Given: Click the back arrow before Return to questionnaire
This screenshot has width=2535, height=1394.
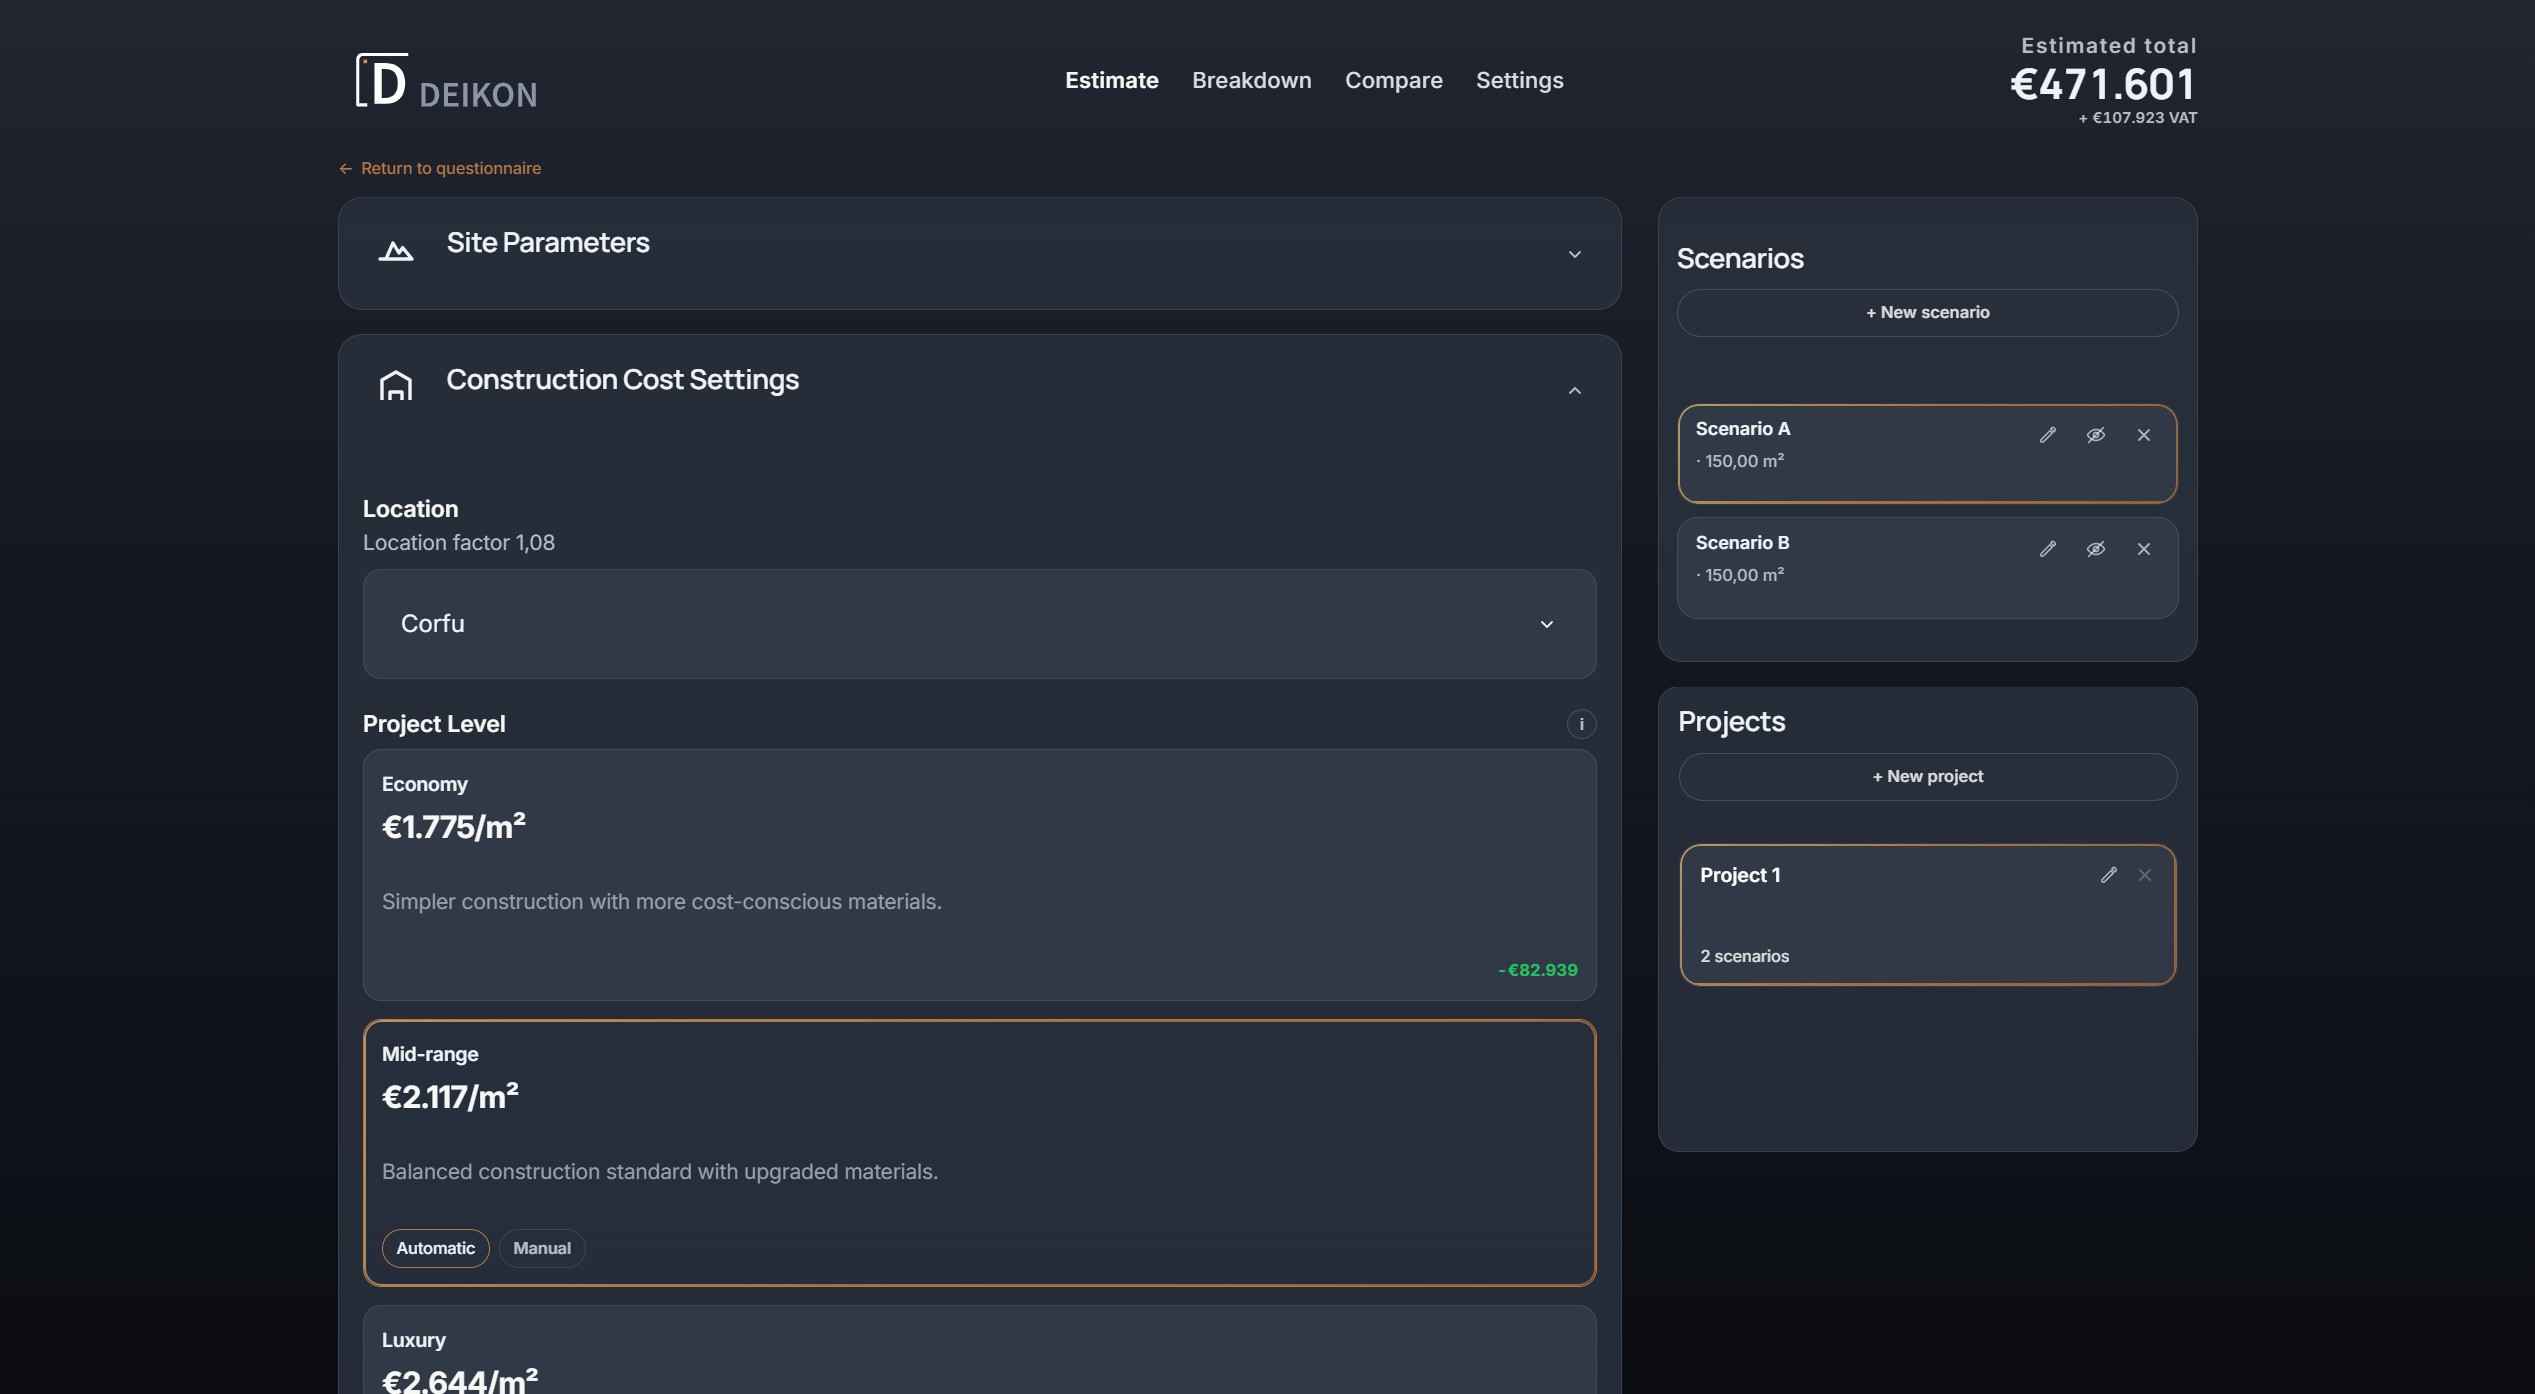Looking at the screenshot, I should pyautogui.click(x=345, y=169).
